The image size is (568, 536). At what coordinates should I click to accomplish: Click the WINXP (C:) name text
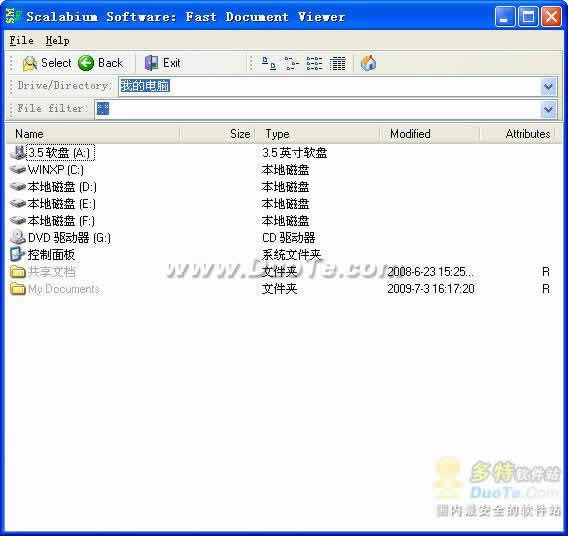[56, 169]
